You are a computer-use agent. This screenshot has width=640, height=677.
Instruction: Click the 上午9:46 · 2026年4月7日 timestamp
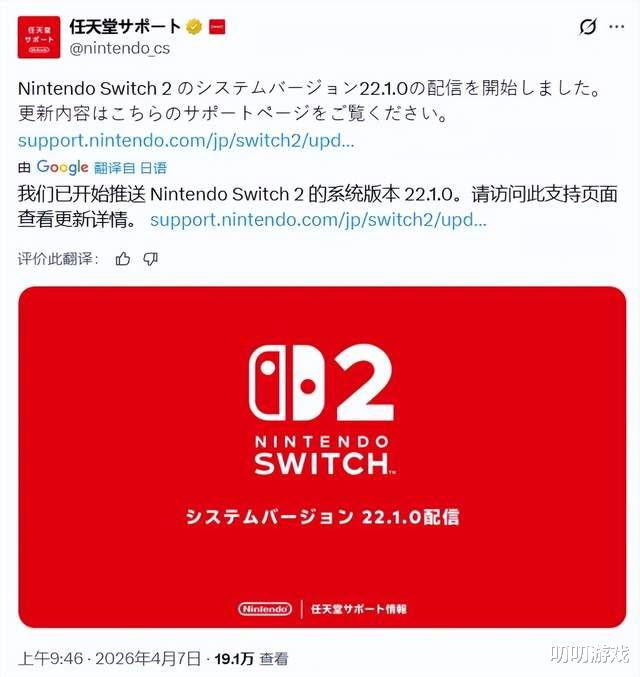point(110,659)
